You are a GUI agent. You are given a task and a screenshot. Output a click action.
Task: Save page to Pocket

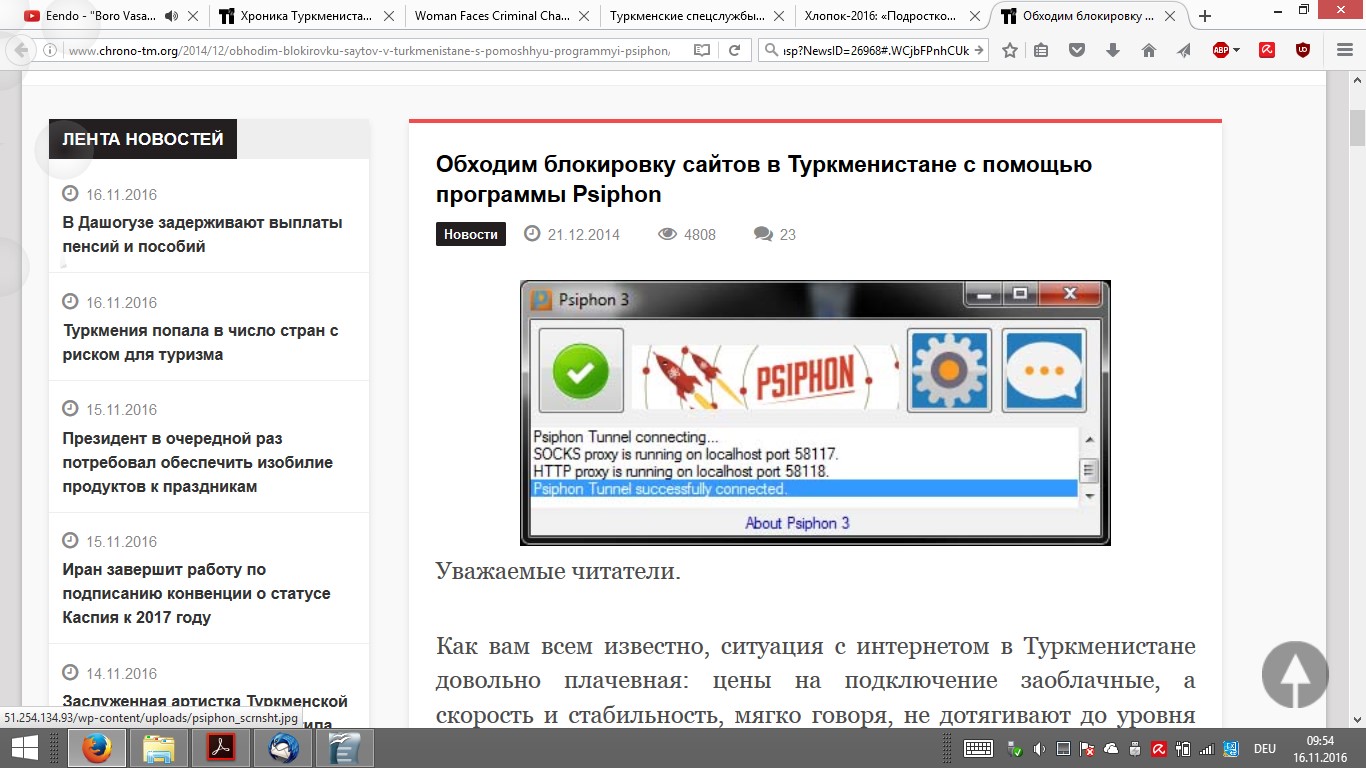tap(1077, 50)
